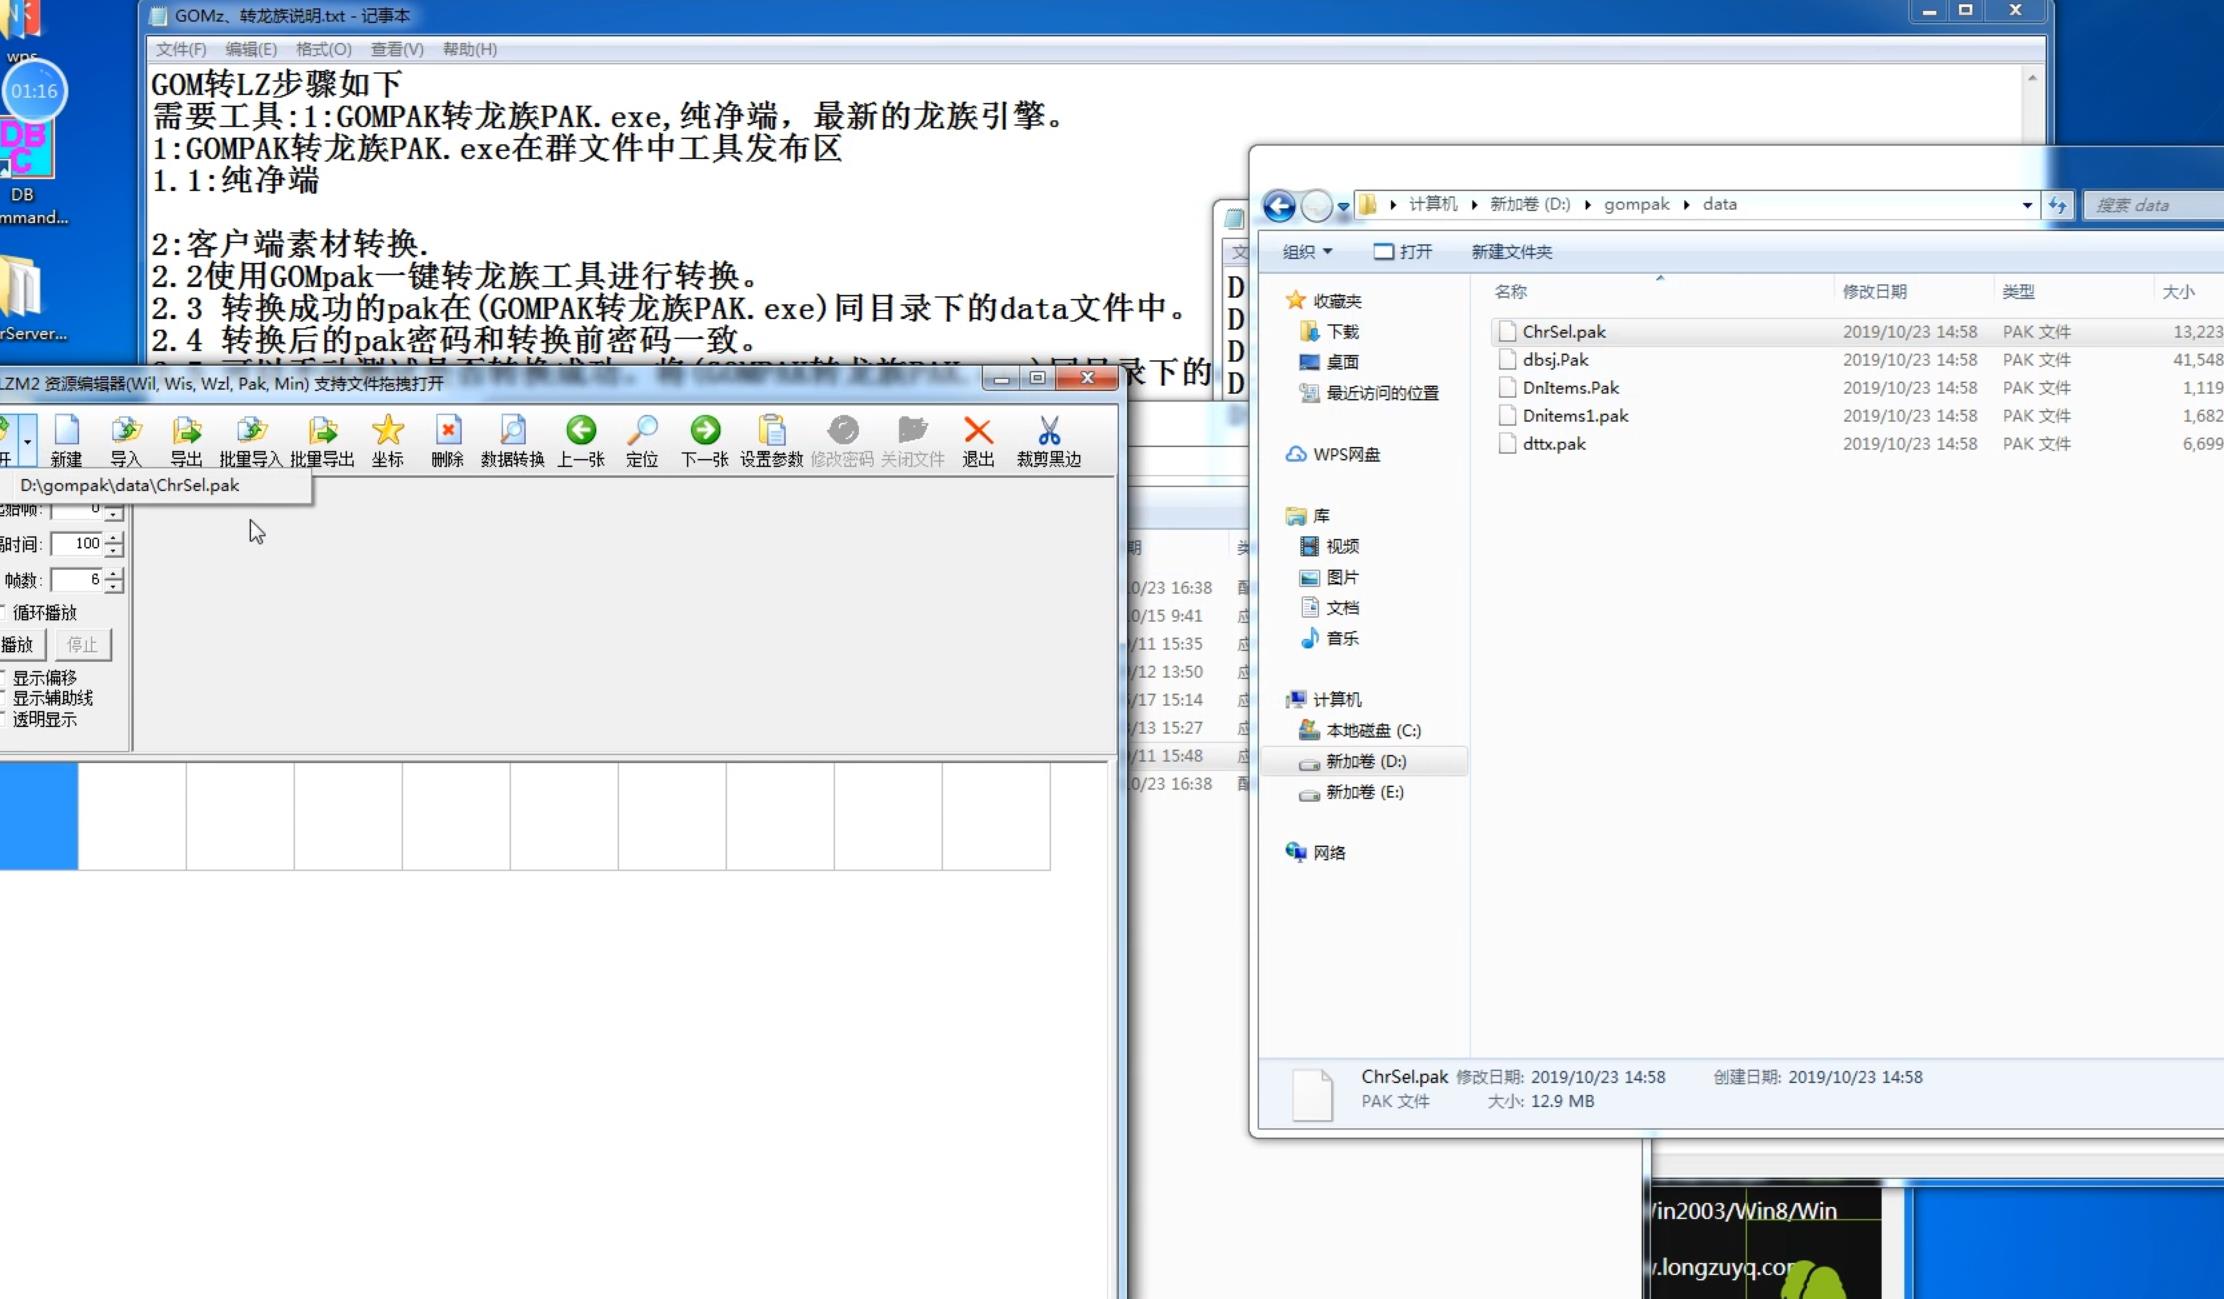Open 网络 in Explorer sidebar
The height and width of the screenshot is (1299, 2224).
(x=1315, y=853)
